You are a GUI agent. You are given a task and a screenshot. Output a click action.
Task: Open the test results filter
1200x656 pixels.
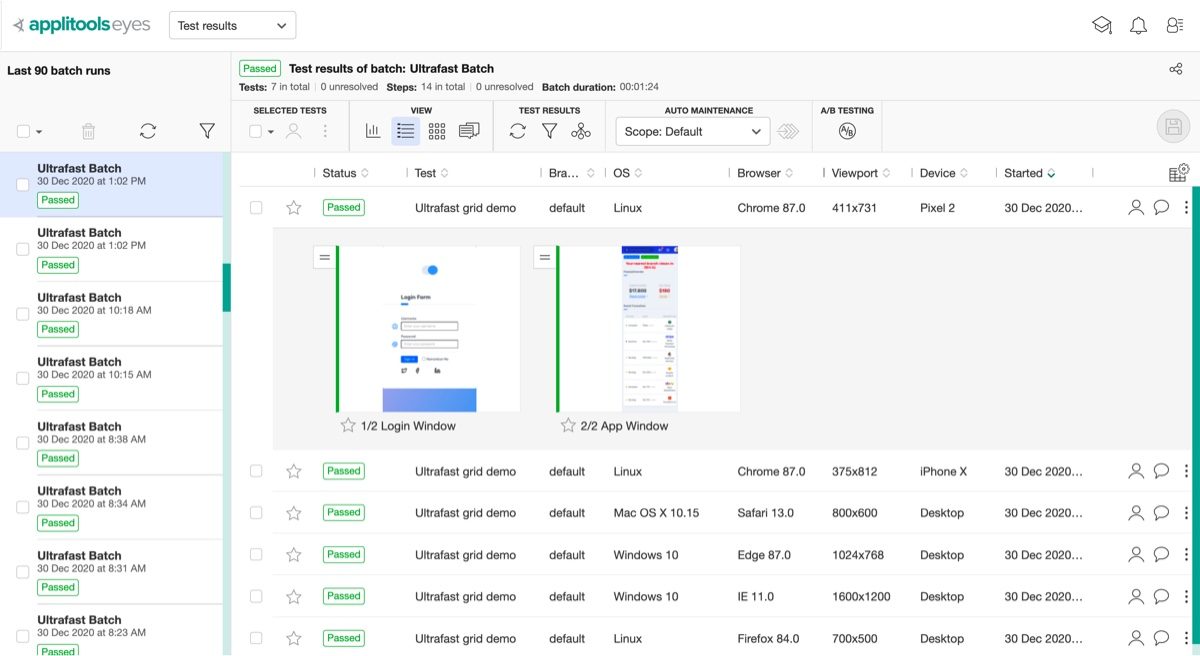(549, 131)
